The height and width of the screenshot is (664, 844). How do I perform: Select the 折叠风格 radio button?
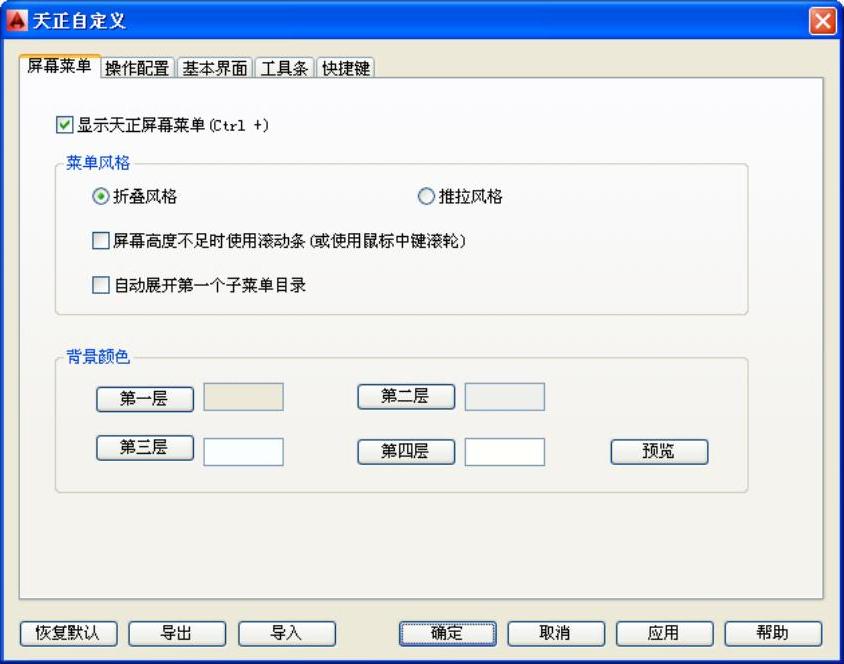(101, 196)
